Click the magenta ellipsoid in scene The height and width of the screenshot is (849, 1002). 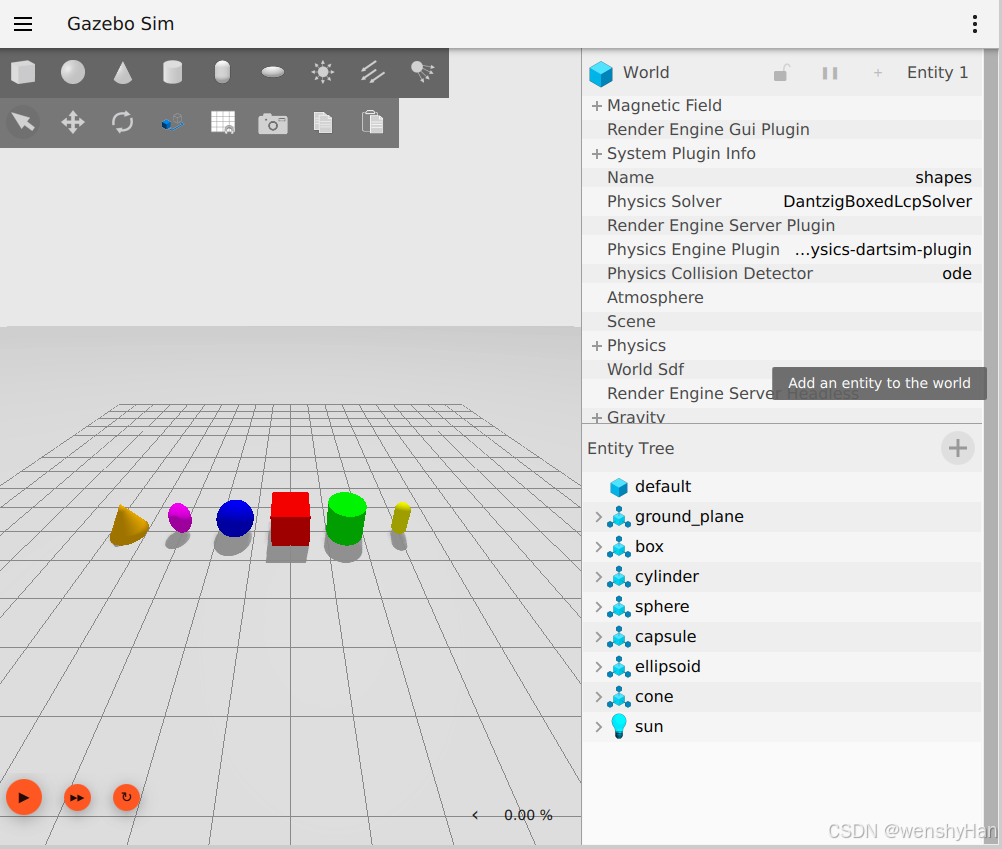(x=180, y=517)
